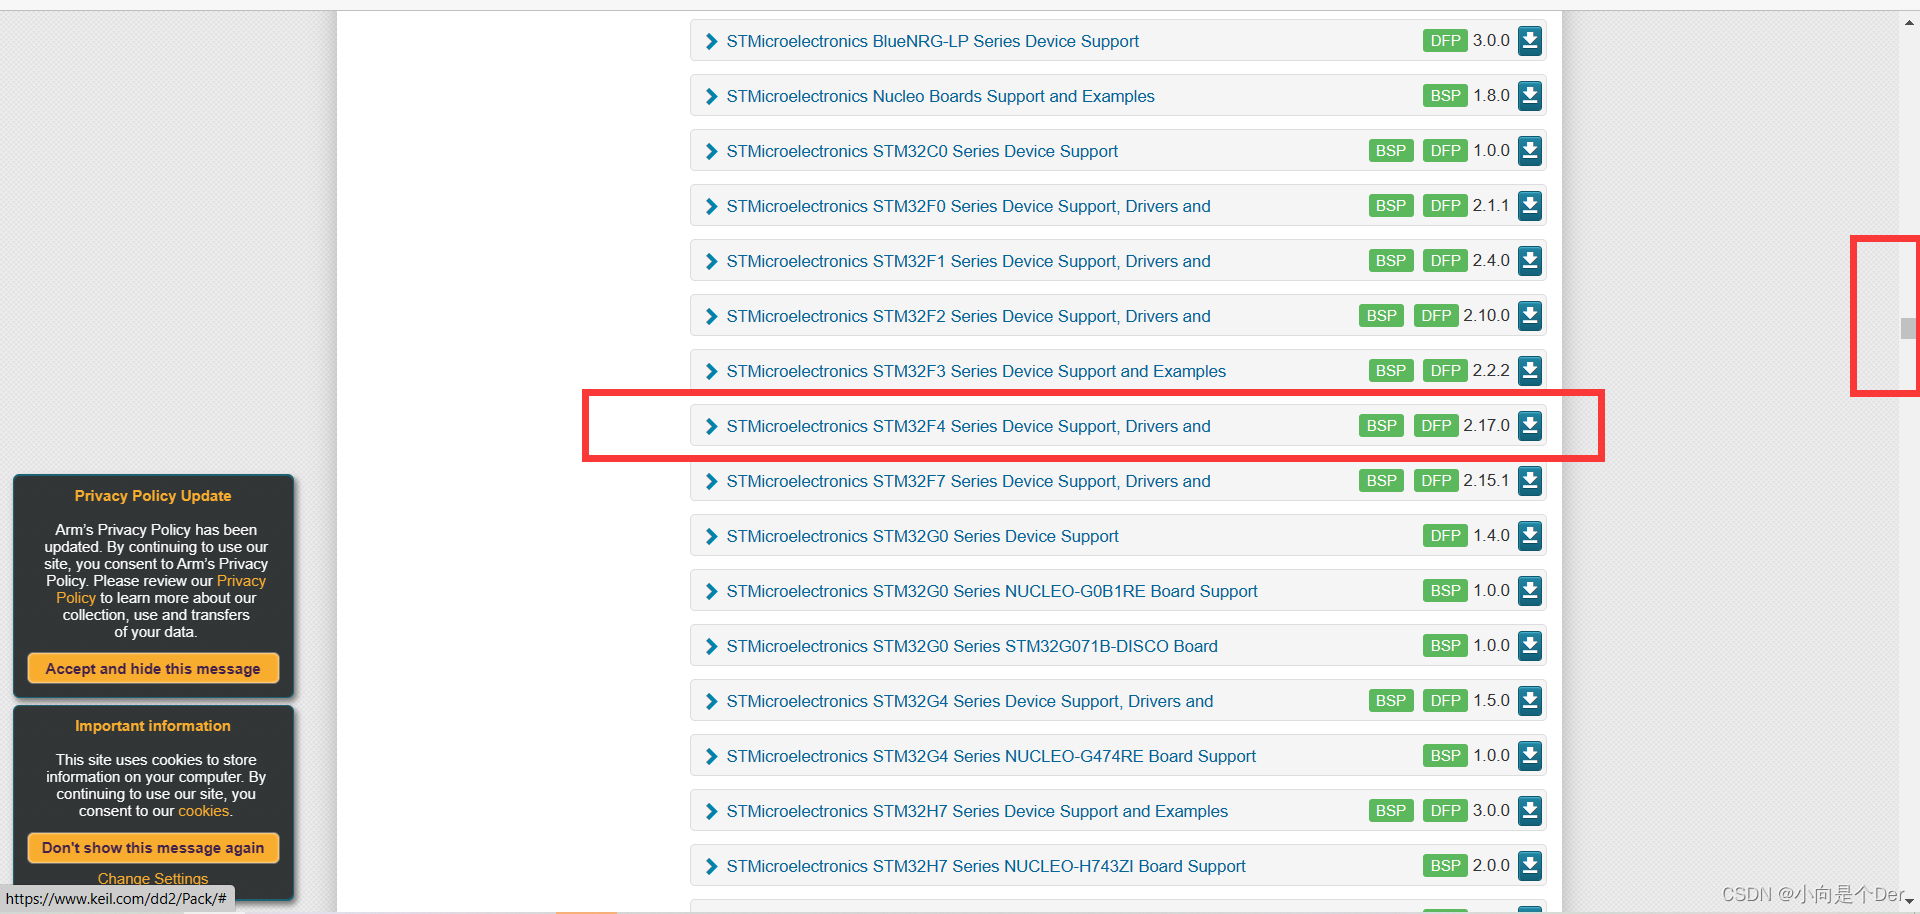Click DFP badge on STM32F4 row
The image size is (1920, 914).
[x=1436, y=426]
